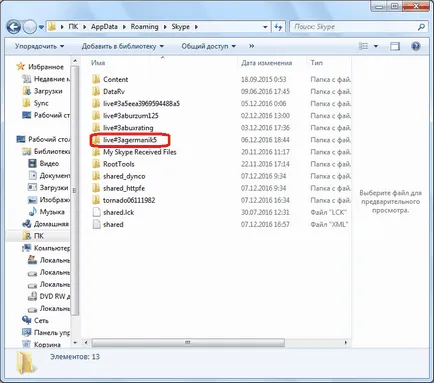The image size is (434, 383).
Task: Open the DVD RW drive in sidebar
Action: point(55,296)
